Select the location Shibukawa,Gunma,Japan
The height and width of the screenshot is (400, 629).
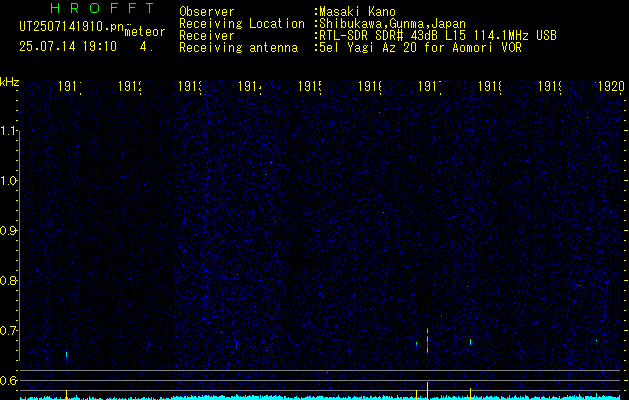(x=392, y=24)
